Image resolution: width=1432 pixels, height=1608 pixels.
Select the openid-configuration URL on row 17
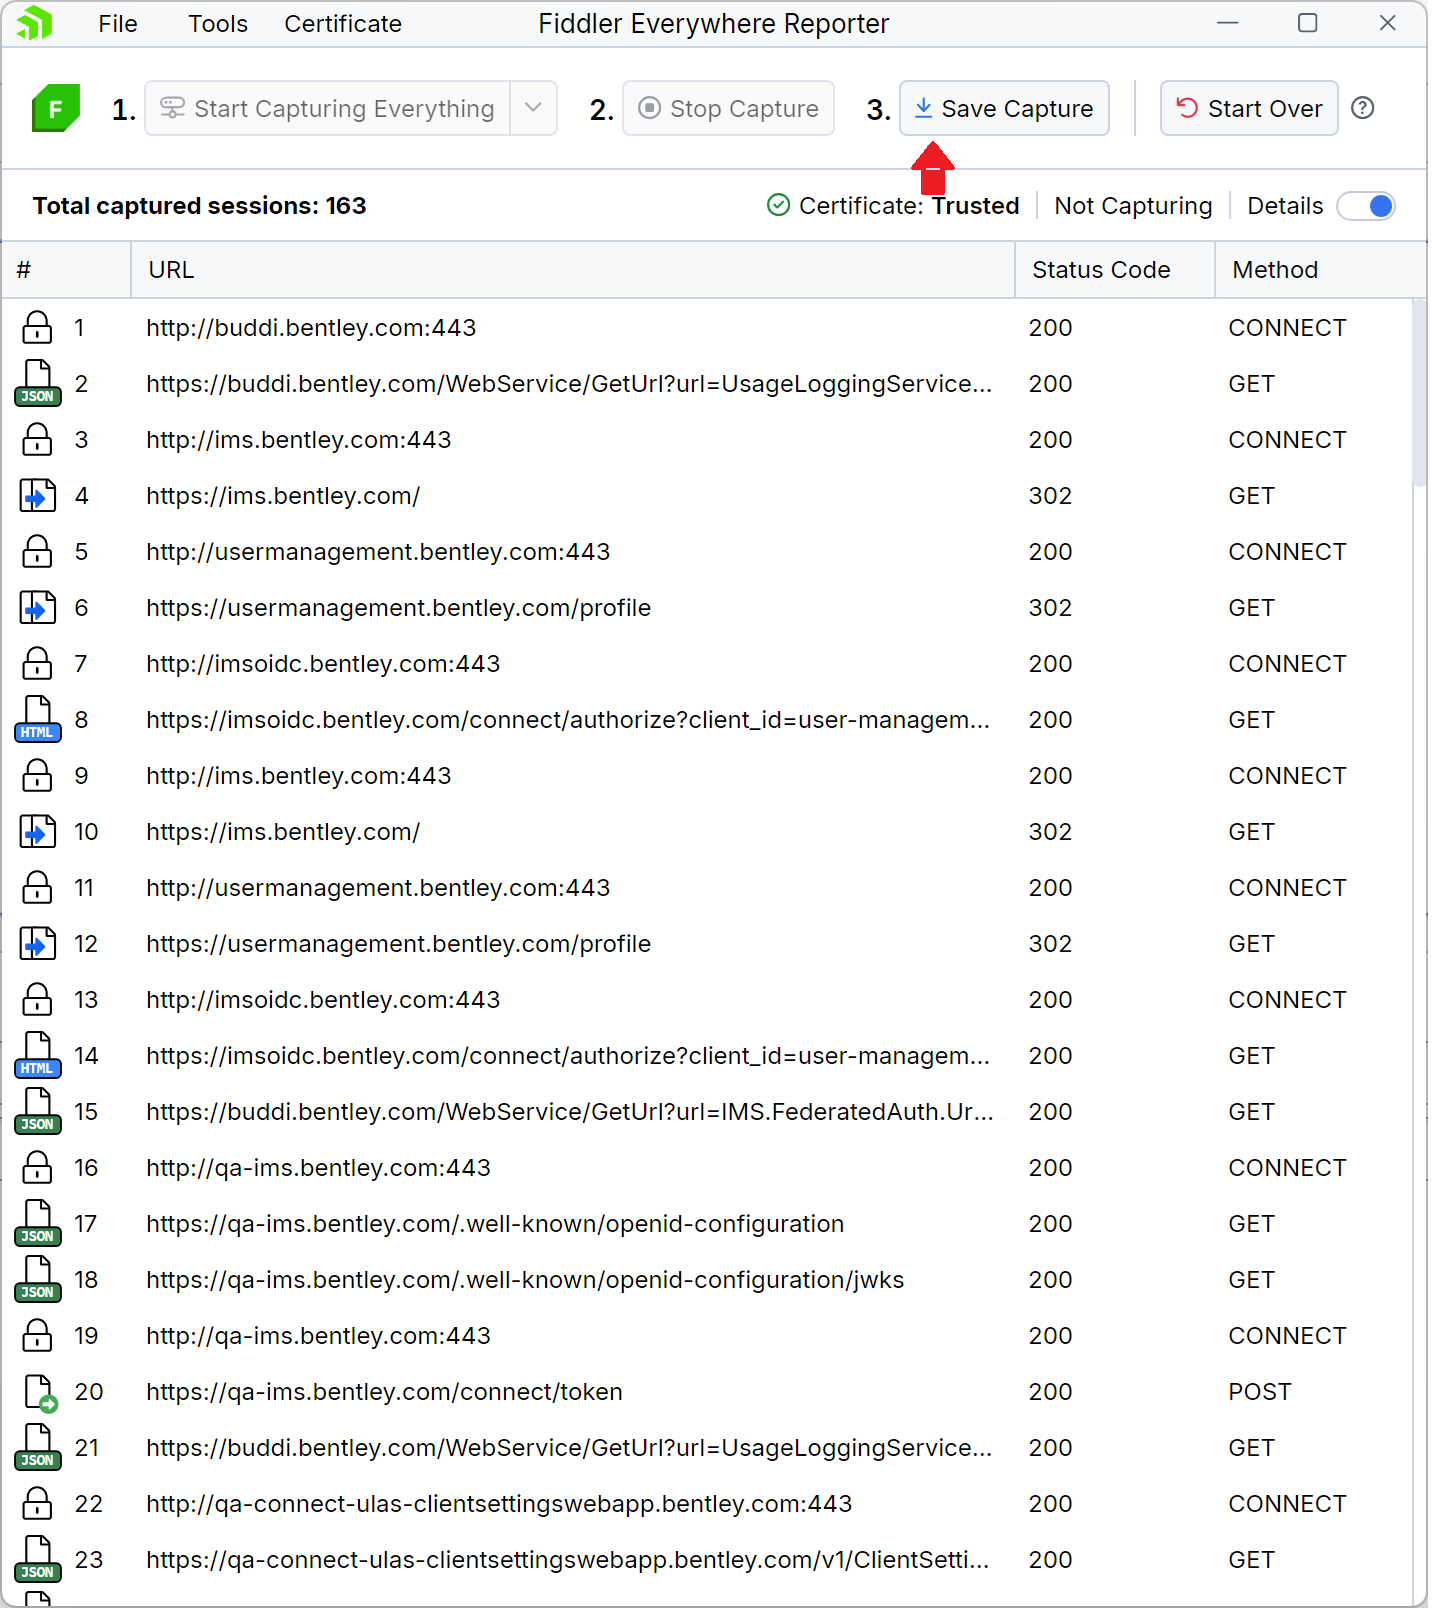tap(495, 1223)
